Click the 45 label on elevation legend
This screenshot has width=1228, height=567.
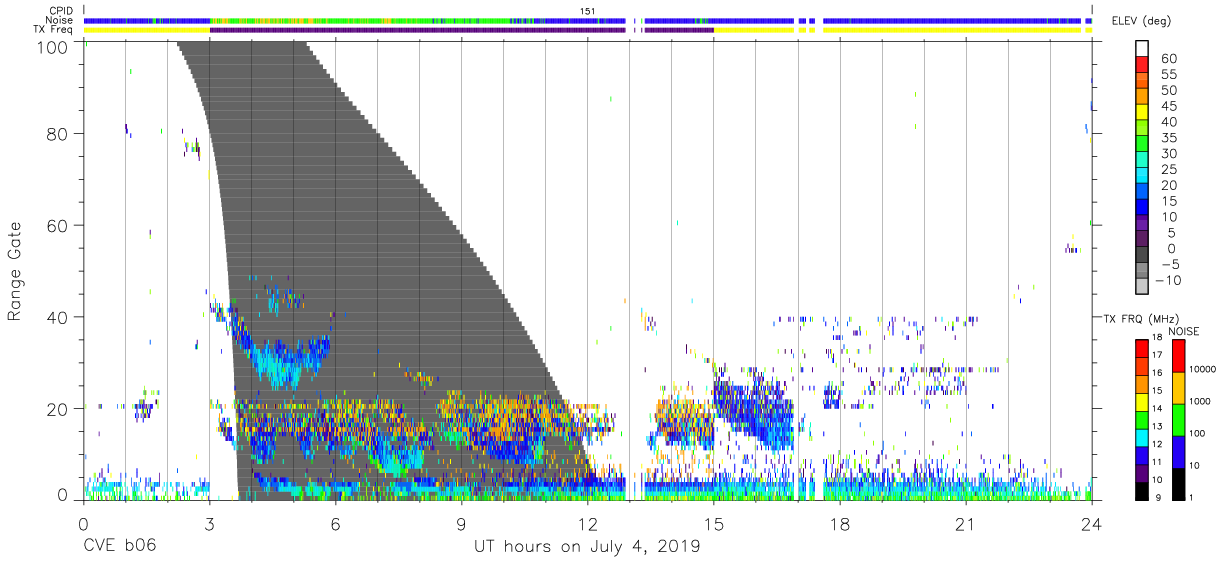coord(1169,106)
